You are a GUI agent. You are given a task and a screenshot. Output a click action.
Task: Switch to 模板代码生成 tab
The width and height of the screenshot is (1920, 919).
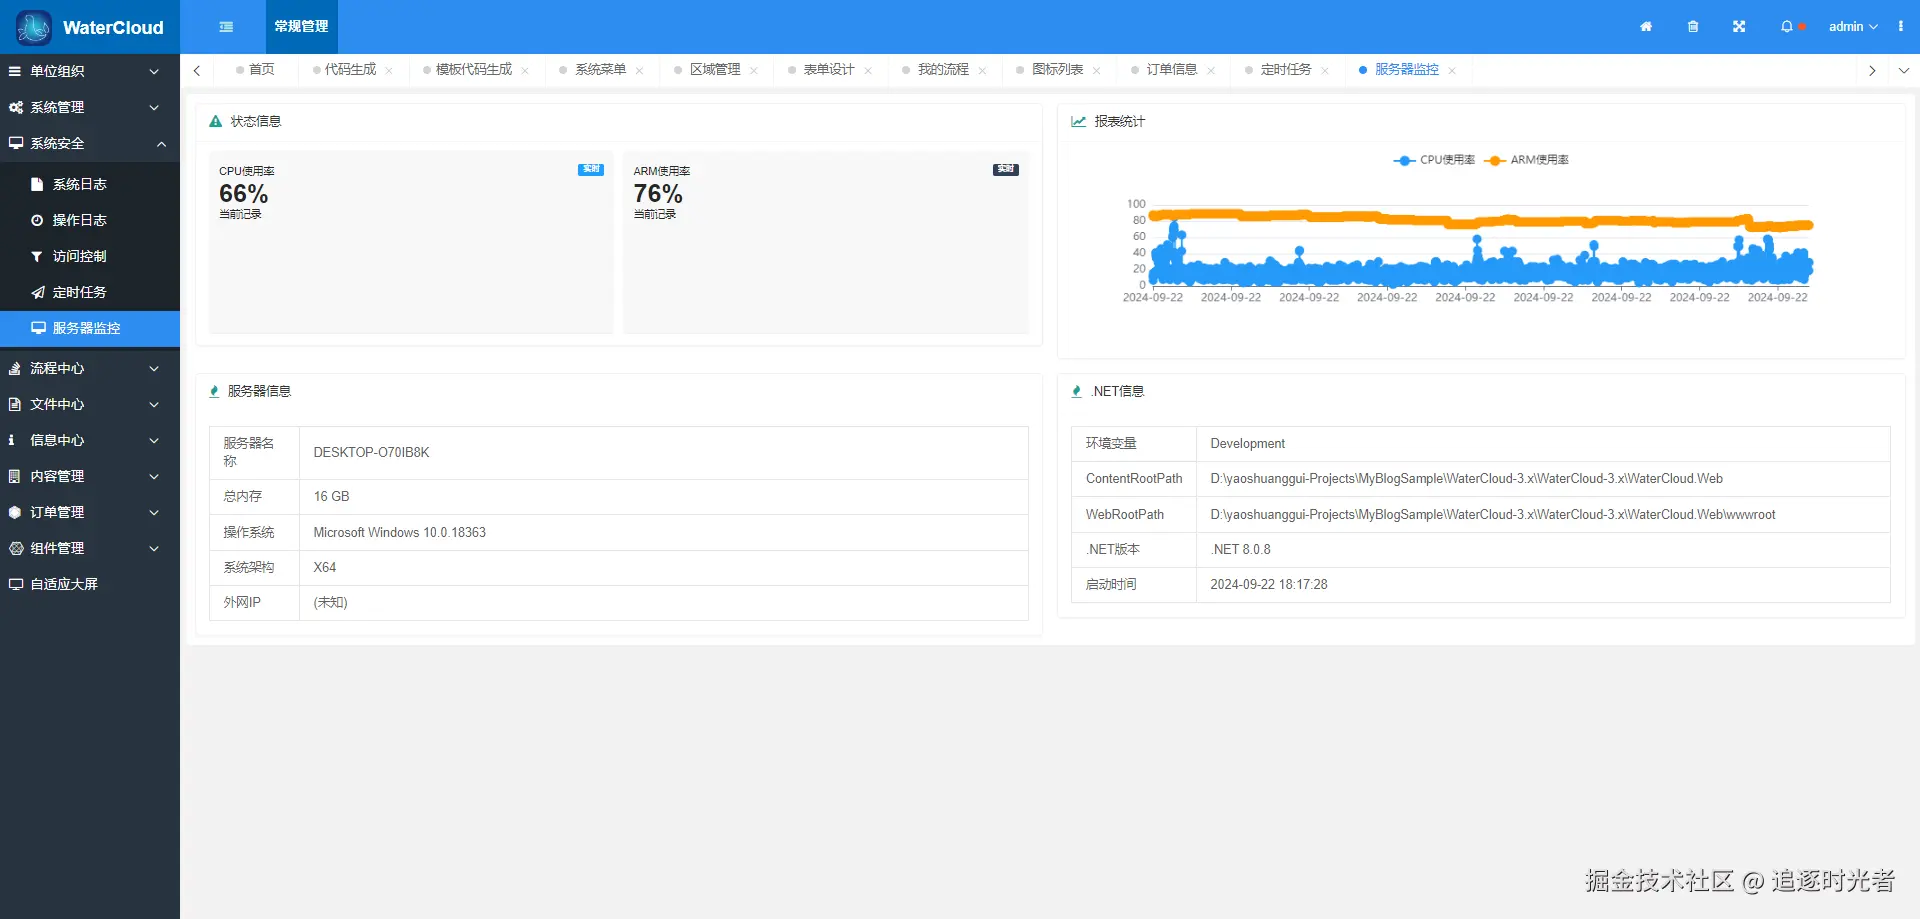tap(473, 70)
